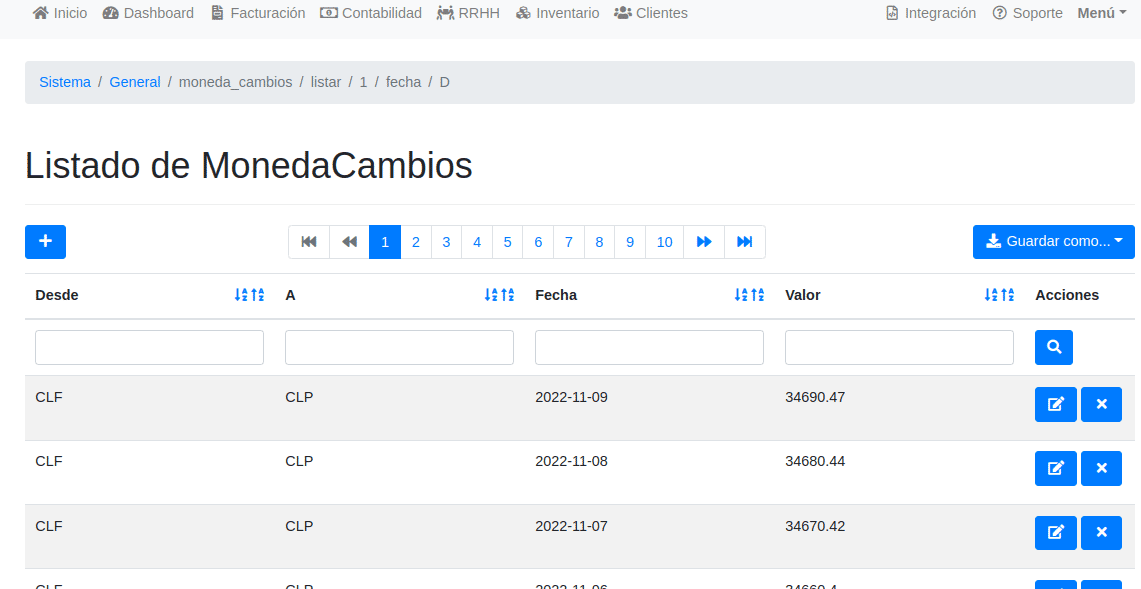Expand the Menú dropdown in navbar
Viewport: 1141px width, 589px height.
pos(1101,13)
